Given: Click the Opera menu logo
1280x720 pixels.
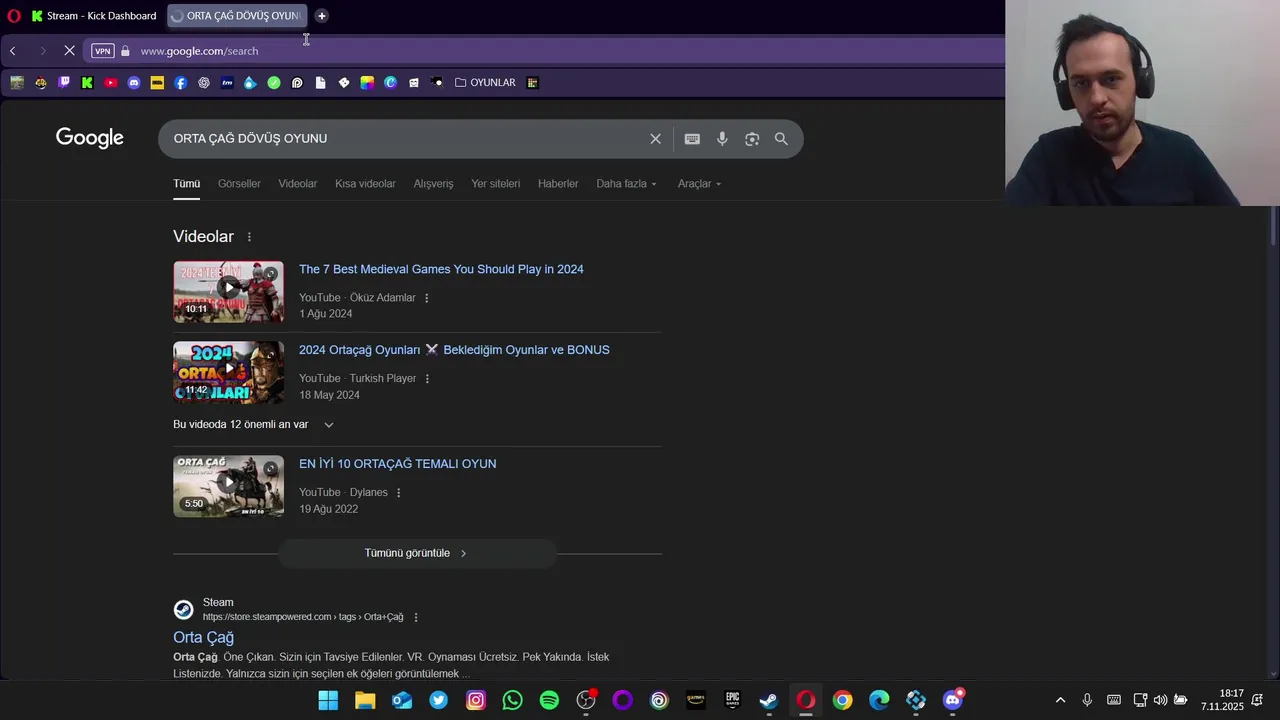Looking at the screenshot, I should tap(14, 16).
